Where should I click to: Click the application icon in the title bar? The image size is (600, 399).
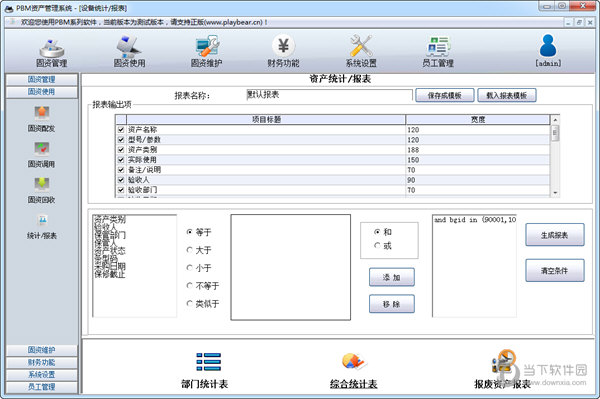tap(9, 8)
